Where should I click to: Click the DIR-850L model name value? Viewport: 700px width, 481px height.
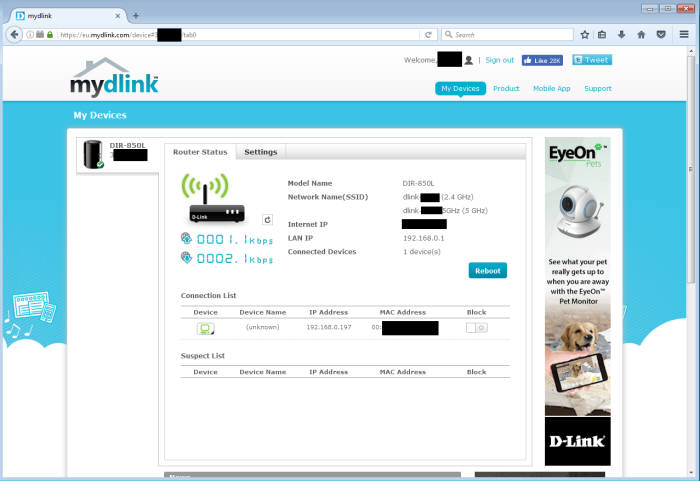(418, 183)
